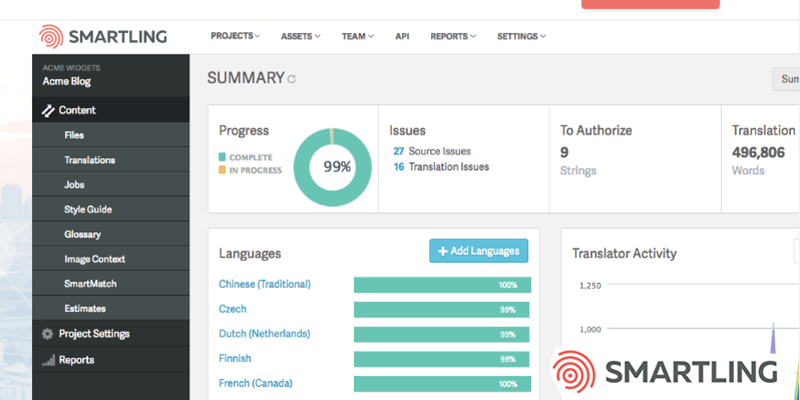Click the Czech 99% progress bar
This screenshot has height=400, width=800.
tap(442, 310)
